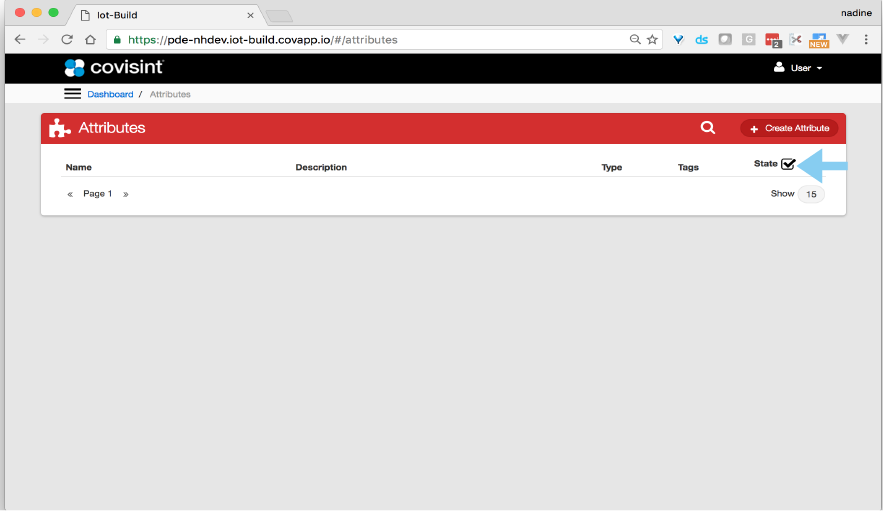883x511 pixels.
Task: Open a new browser tab
Action: (279, 16)
